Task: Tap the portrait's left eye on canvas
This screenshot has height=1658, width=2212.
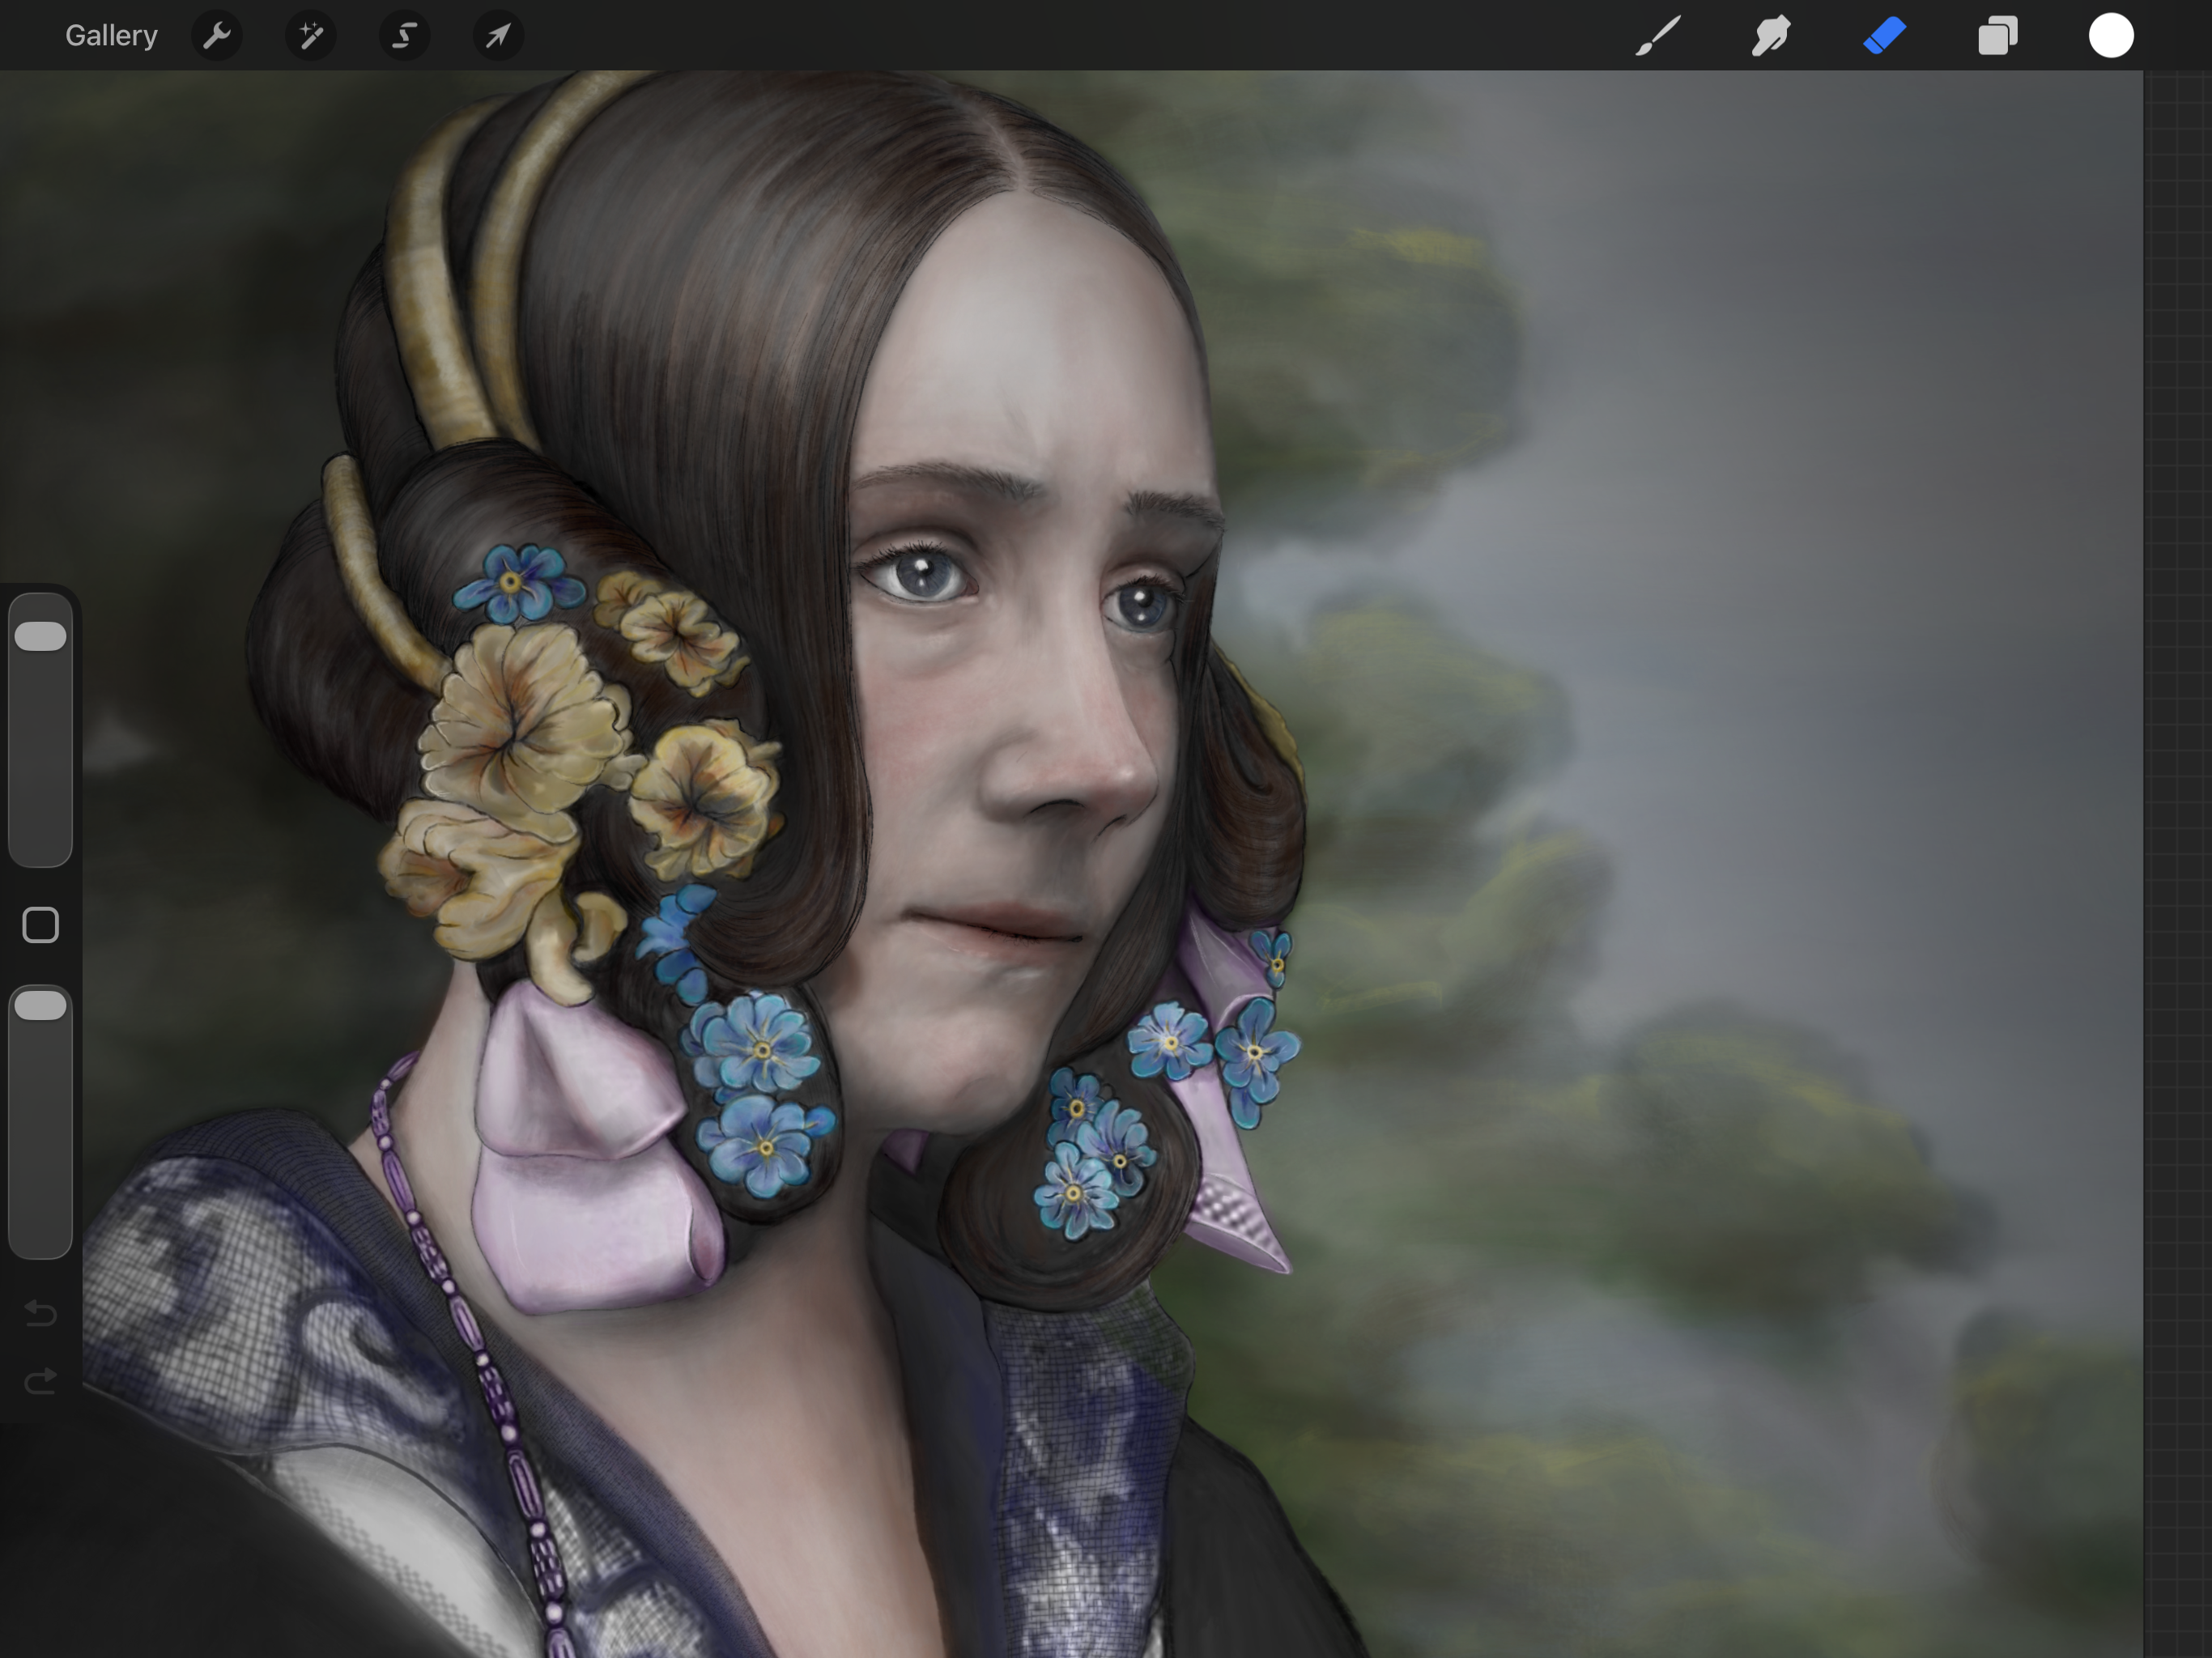Action: pos(922,575)
